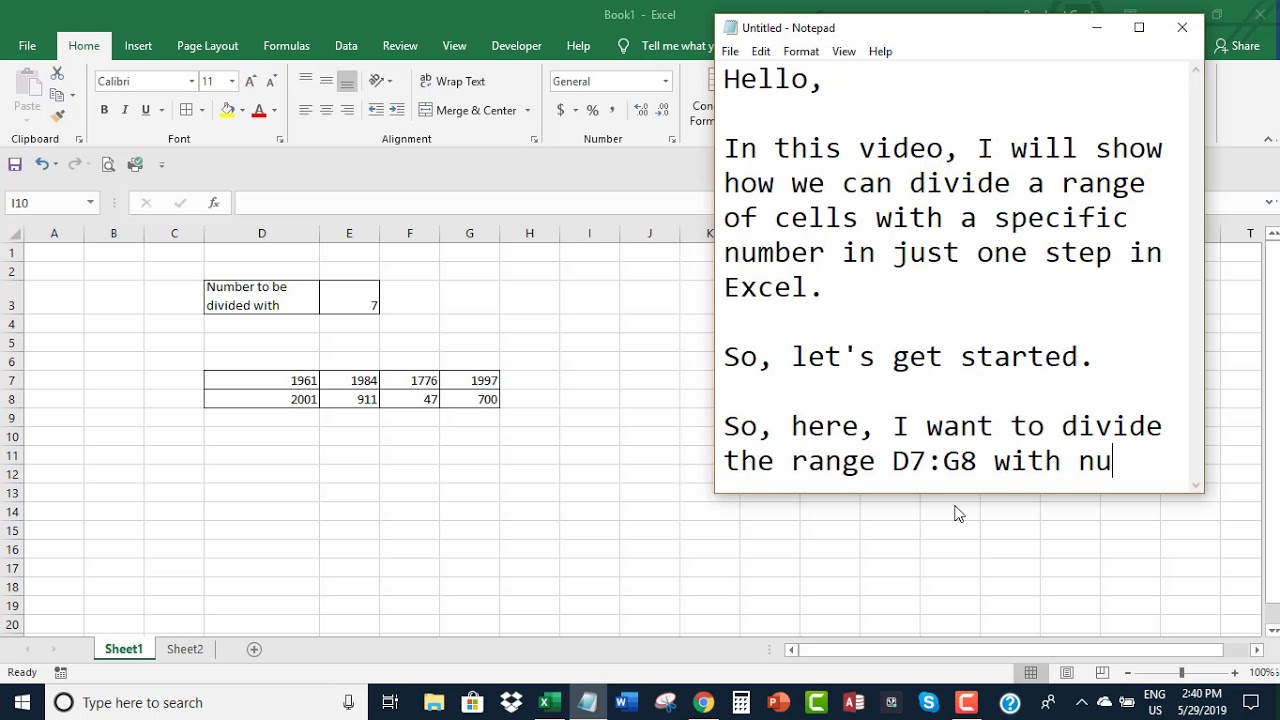Expand the Borders dropdown arrow

(x=202, y=110)
